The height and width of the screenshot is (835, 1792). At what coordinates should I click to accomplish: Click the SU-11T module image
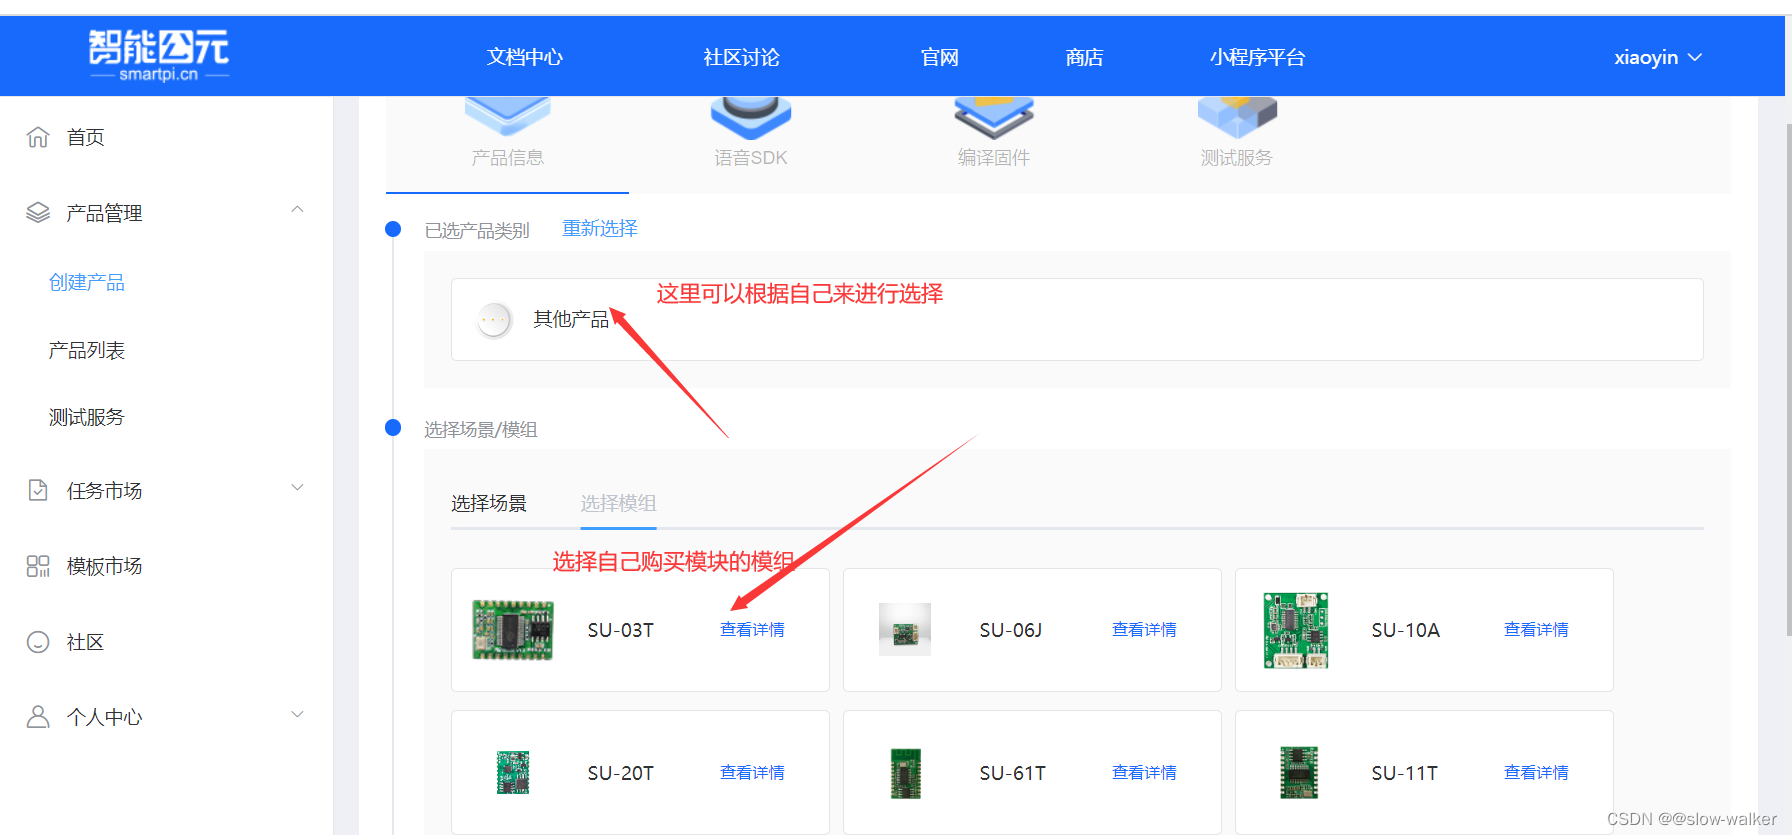tap(1299, 773)
